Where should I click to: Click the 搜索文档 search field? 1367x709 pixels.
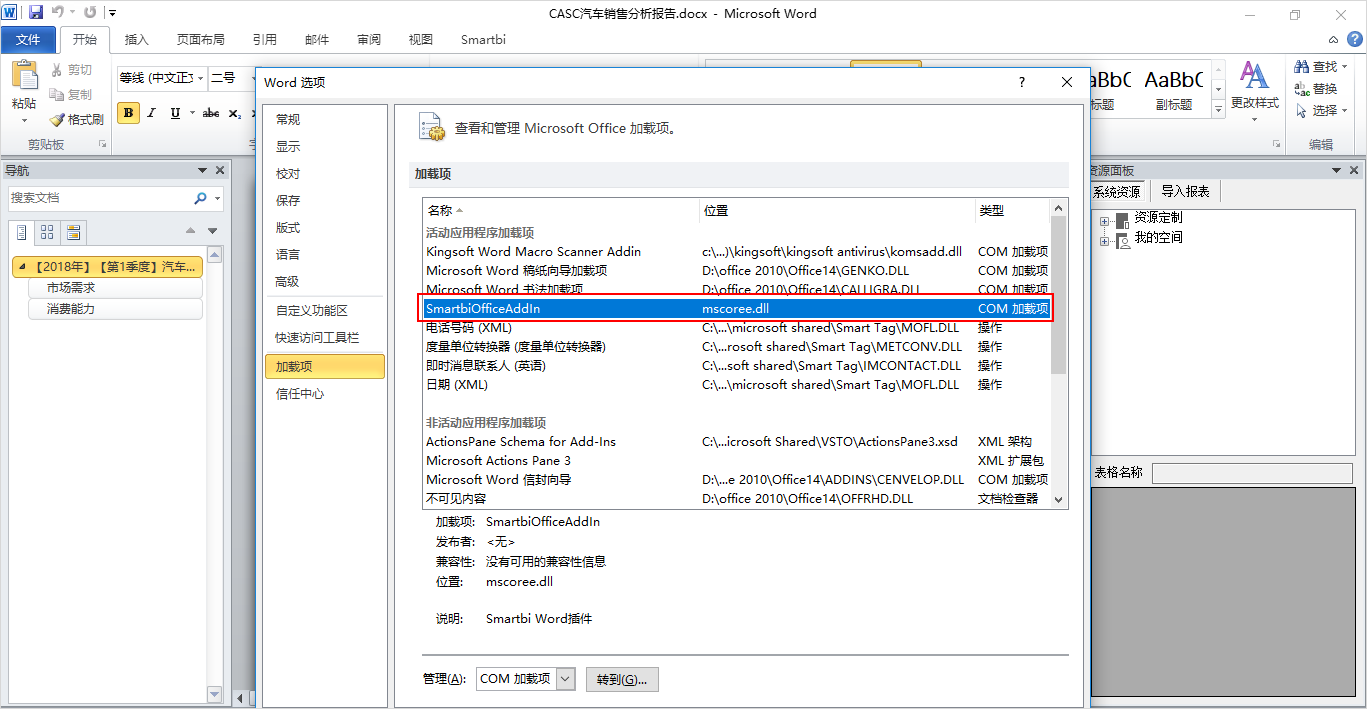pos(101,198)
